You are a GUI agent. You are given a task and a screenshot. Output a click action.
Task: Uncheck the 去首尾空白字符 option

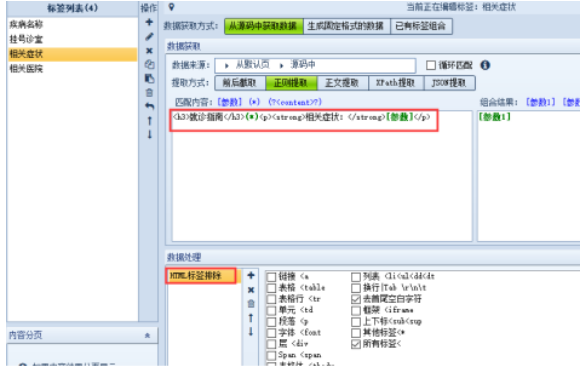coord(356,299)
